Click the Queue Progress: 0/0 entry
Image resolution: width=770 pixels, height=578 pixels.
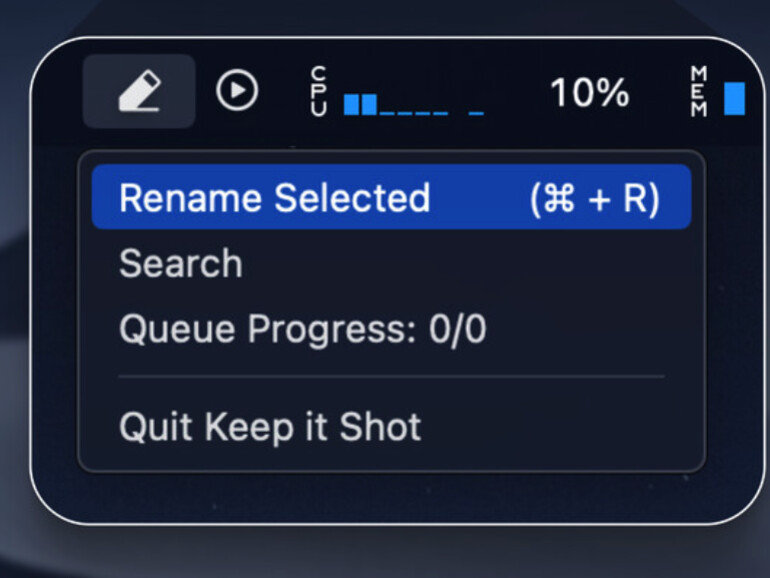click(302, 329)
